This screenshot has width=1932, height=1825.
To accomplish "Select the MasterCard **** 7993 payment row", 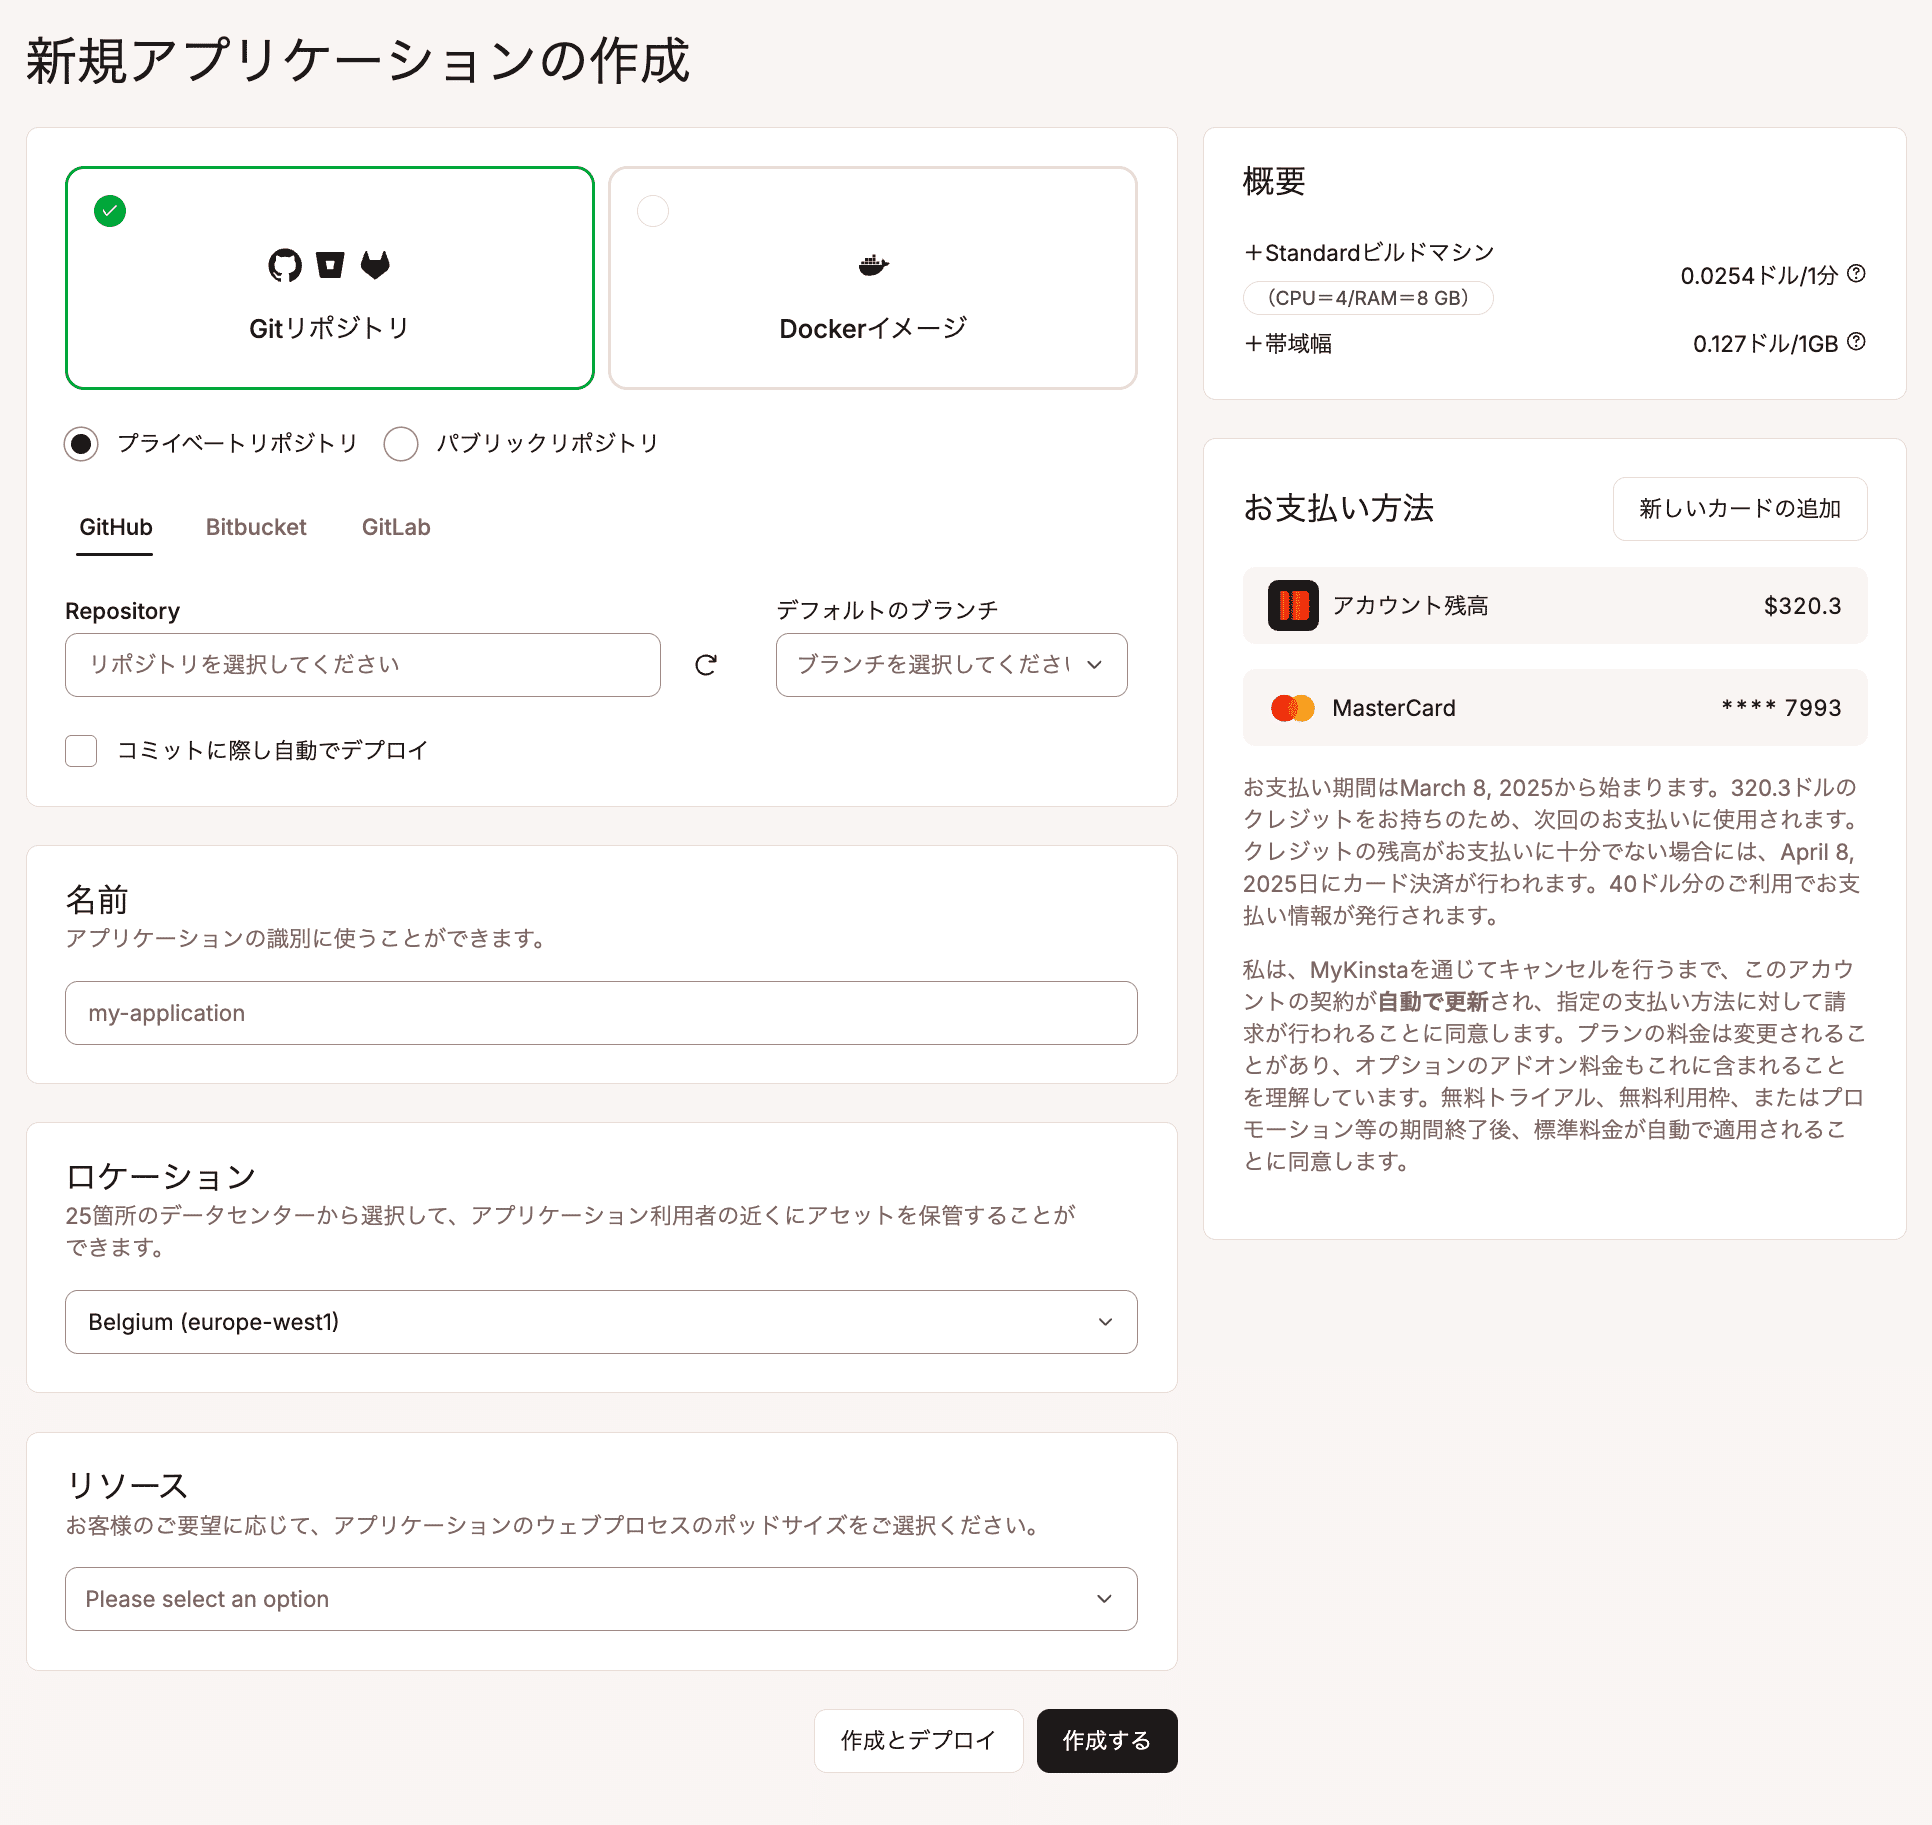I will pos(1555,708).
